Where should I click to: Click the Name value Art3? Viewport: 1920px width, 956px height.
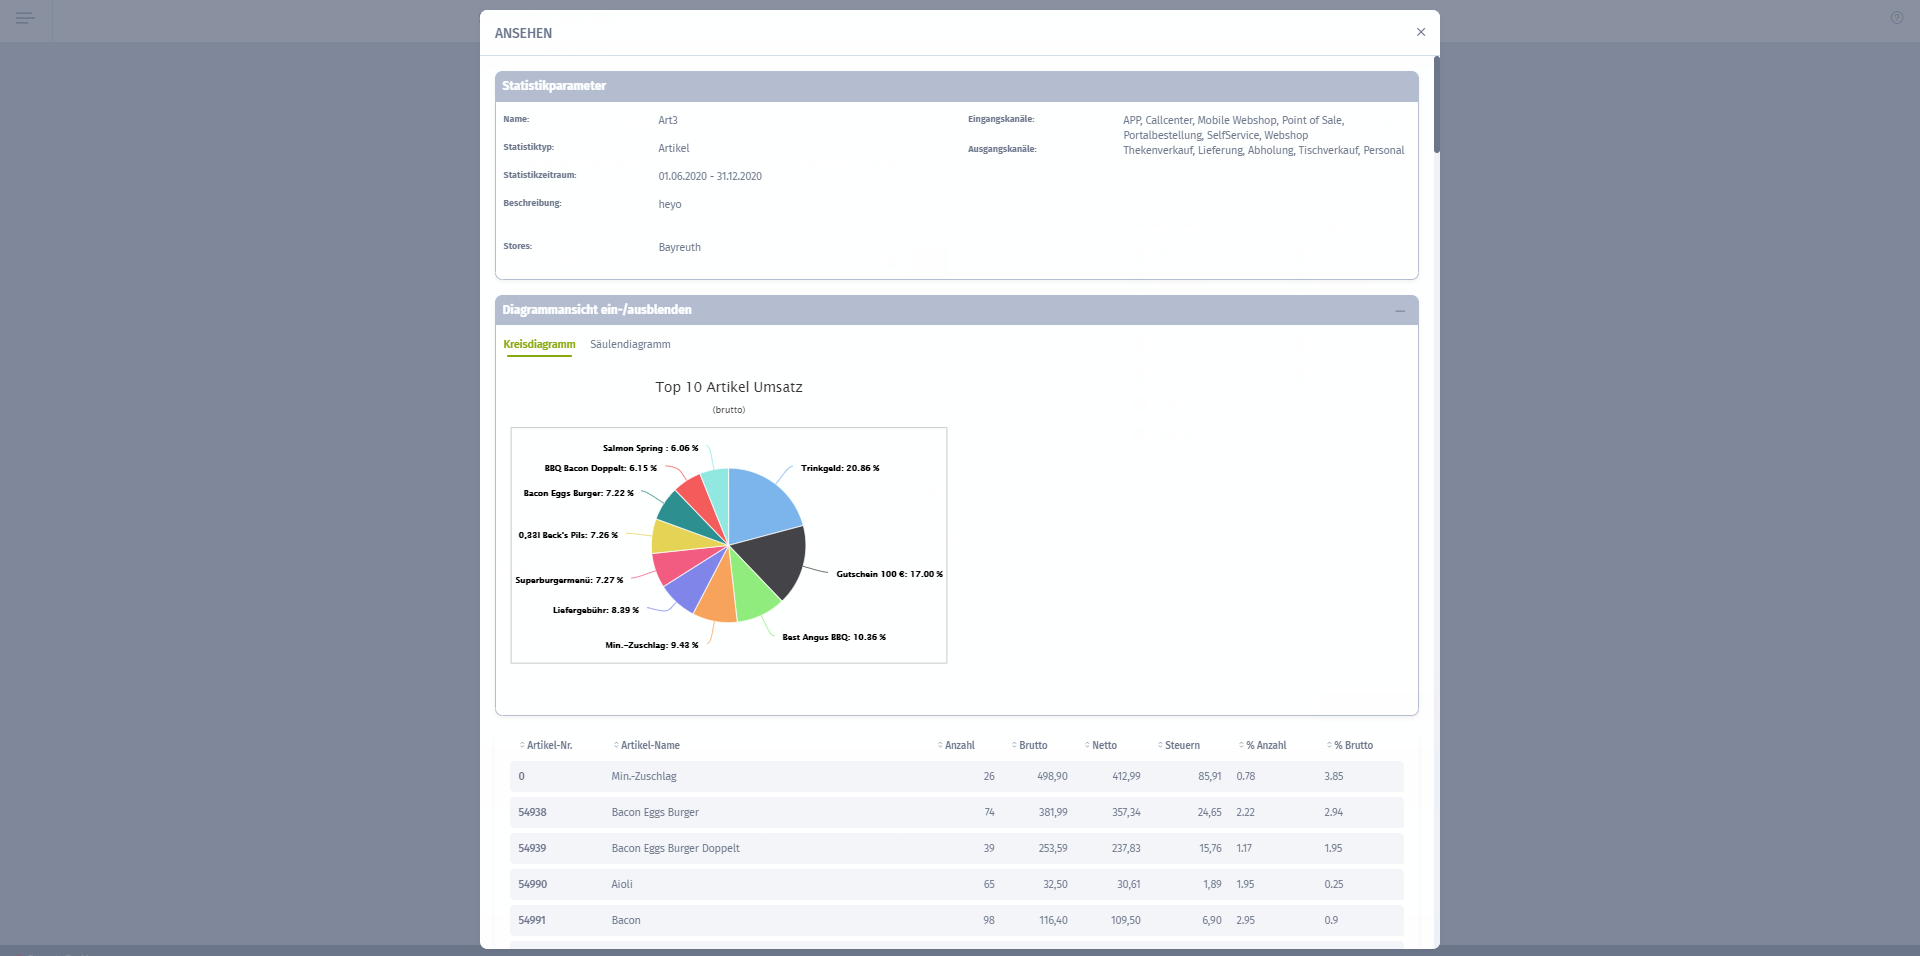pos(668,120)
